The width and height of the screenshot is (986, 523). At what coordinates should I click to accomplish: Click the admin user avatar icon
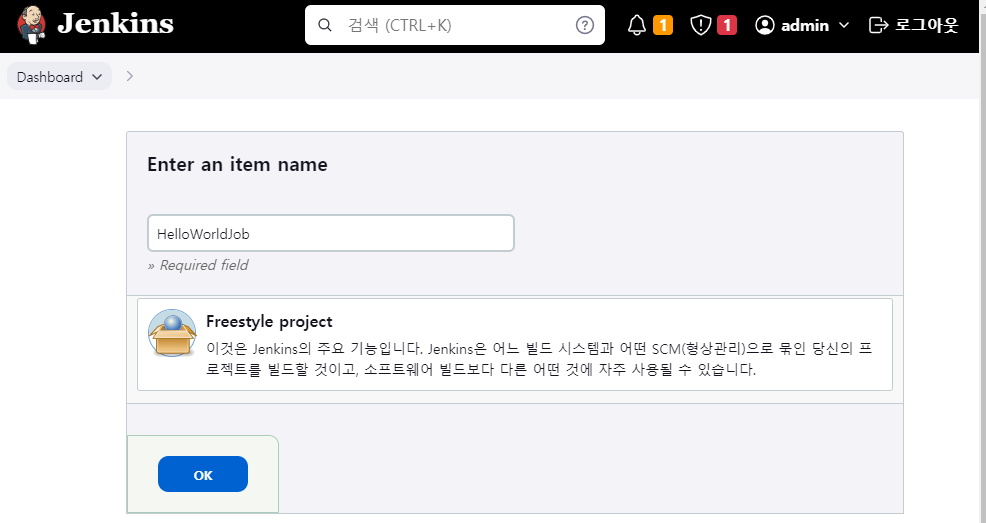click(x=765, y=25)
